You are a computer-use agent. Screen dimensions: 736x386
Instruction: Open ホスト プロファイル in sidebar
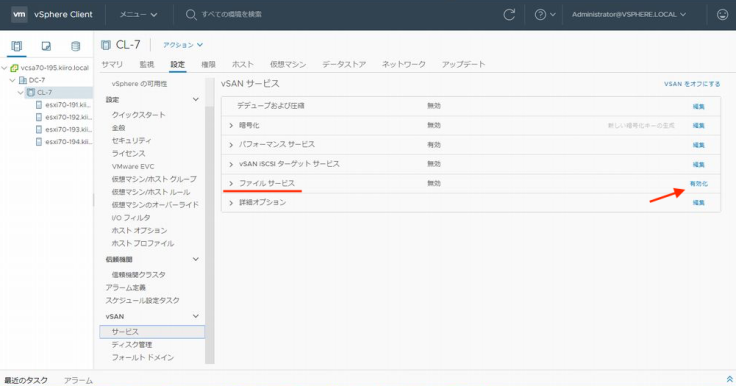143,243
